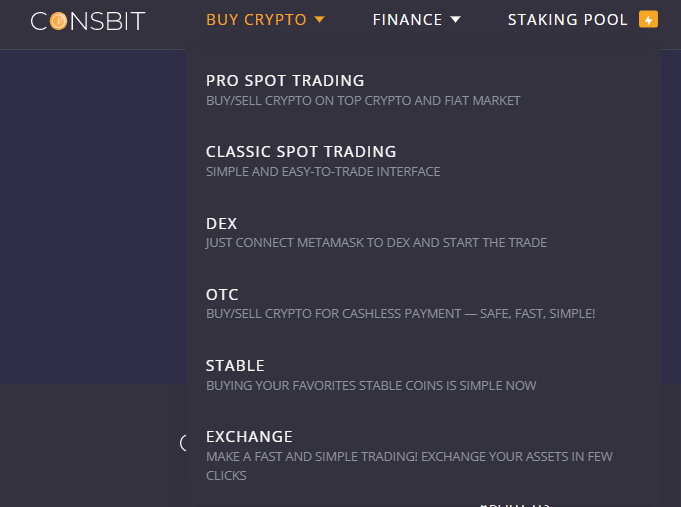Click 'Just connect MetaMask to DEX' description

click(x=376, y=242)
